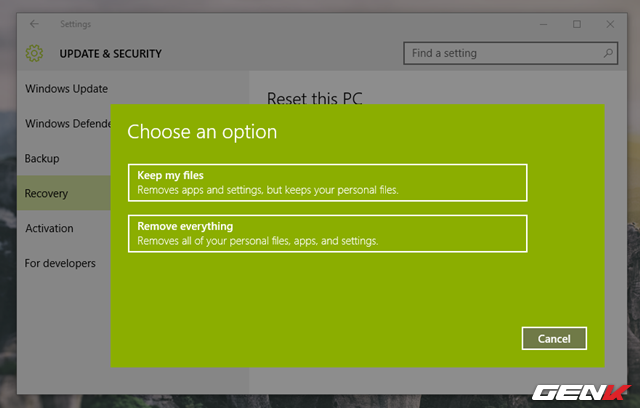Switch to For developers settings

pos(60,264)
